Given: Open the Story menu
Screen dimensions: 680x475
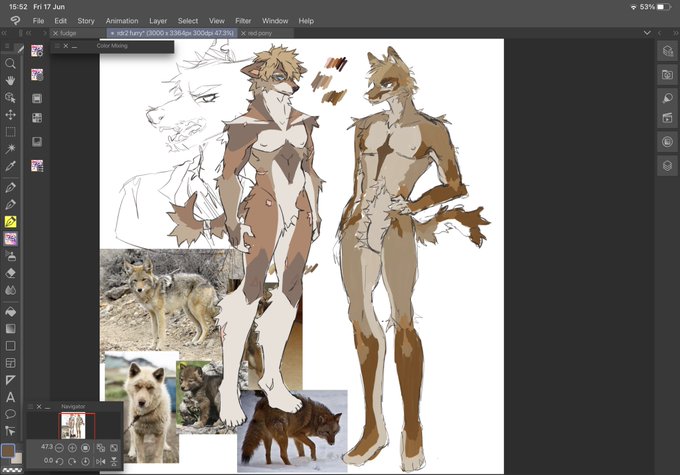Looking at the screenshot, I should (86, 21).
